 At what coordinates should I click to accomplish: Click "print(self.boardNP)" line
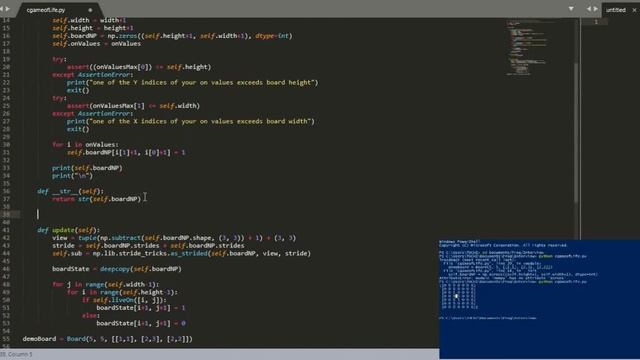pyautogui.click(x=87, y=167)
